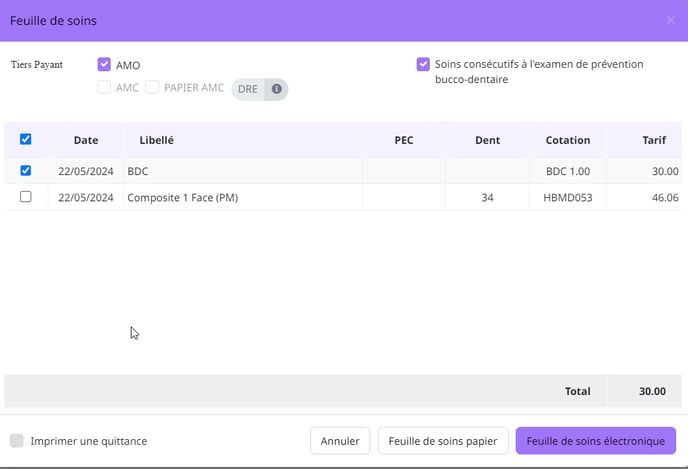This screenshot has width=688, height=469.
Task: Click the 46.06 tarif value
Action: (665, 197)
